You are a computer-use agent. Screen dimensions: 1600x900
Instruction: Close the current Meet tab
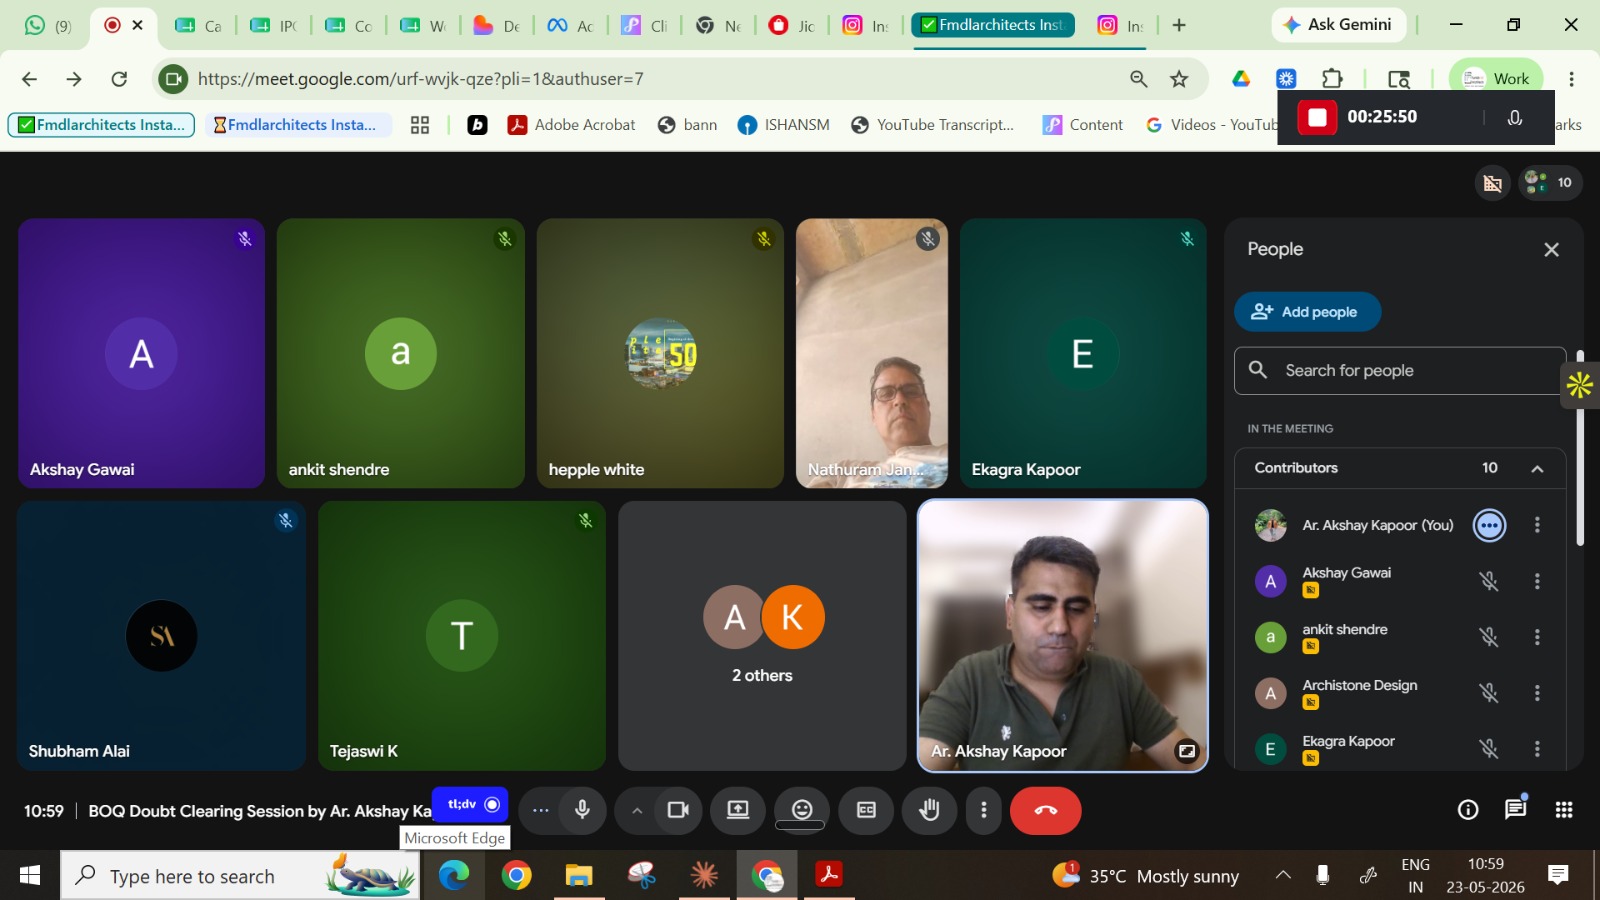pyautogui.click(x=138, y=25)
